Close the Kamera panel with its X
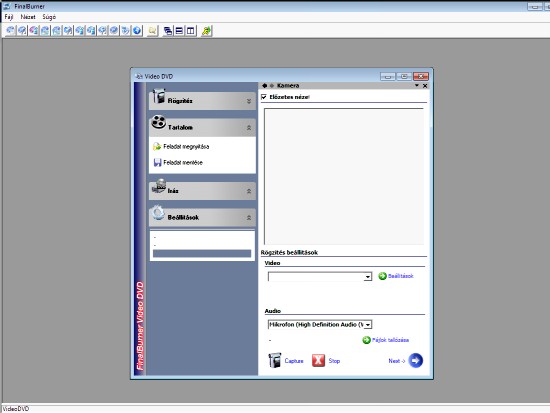Image resolution: width=550 pixels, height=413 pixels. [x=425, y=86]
